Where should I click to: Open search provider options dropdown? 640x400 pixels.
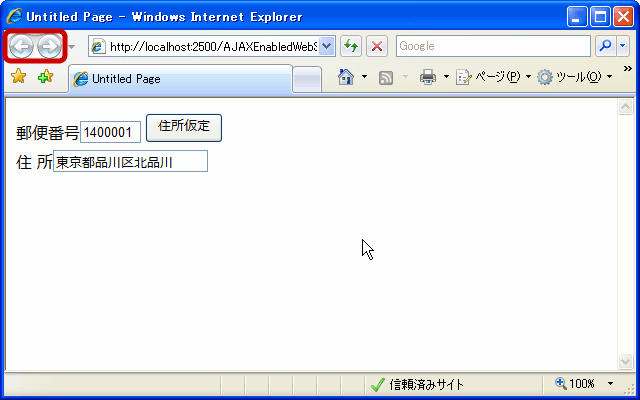point(622,46)
